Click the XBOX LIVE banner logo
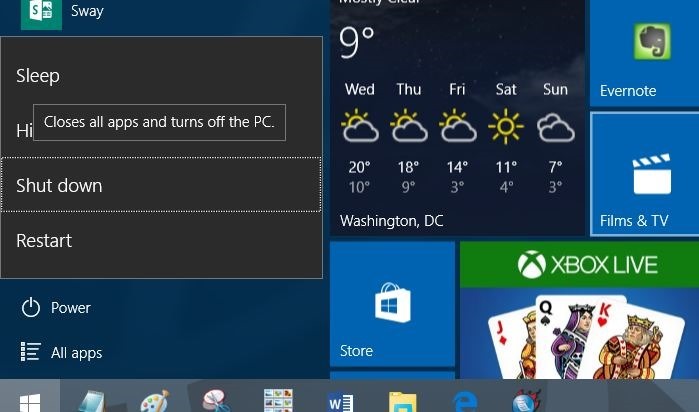 click(588, 265)
